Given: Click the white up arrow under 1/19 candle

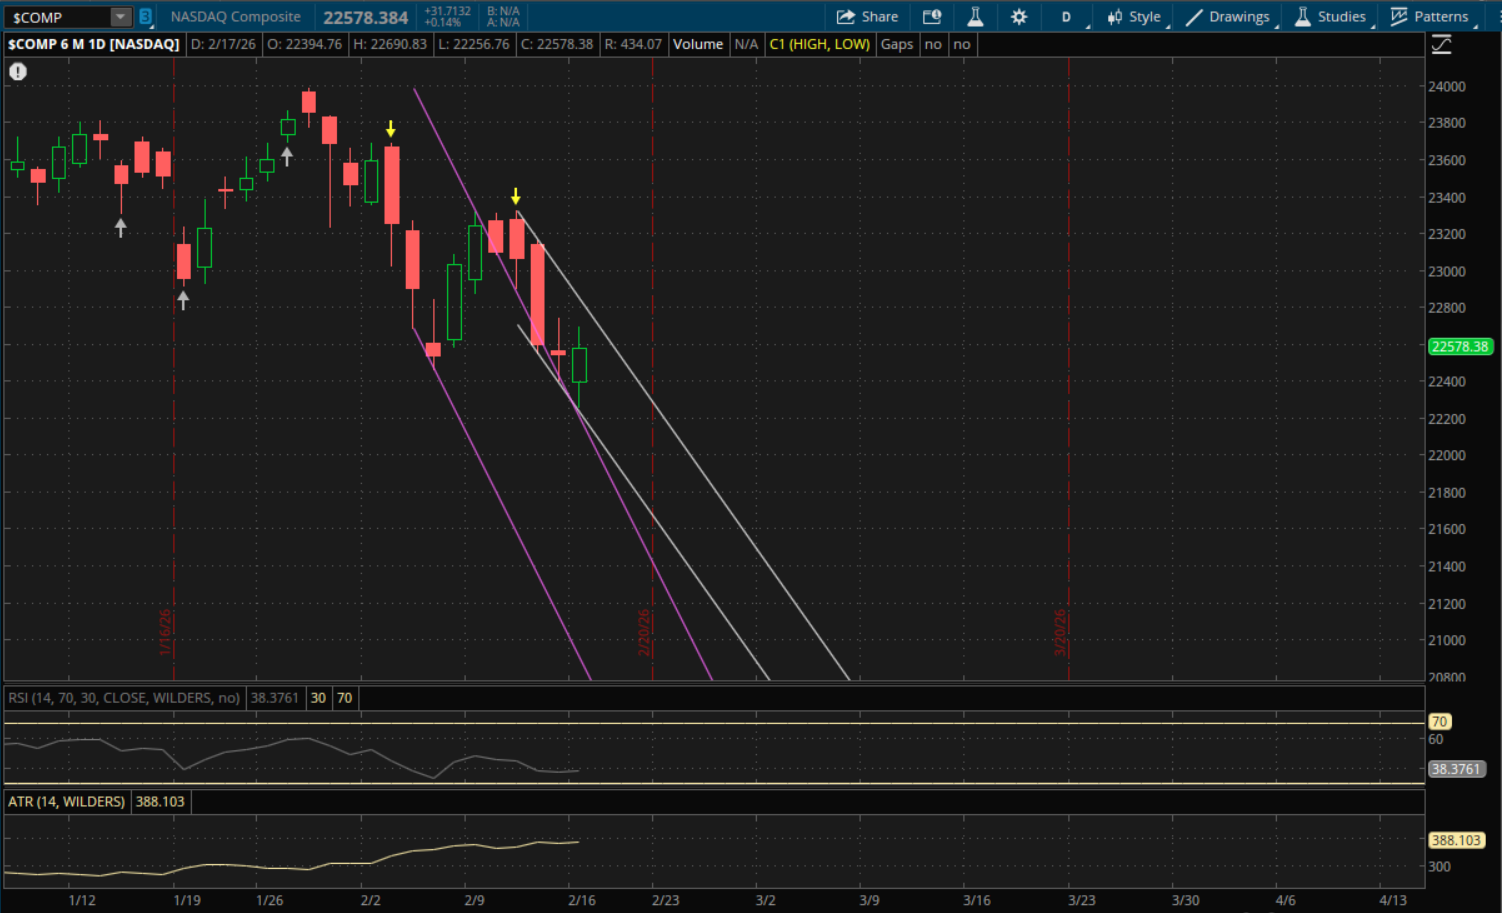Looking at the screenshot, I should tap(183, 300).
